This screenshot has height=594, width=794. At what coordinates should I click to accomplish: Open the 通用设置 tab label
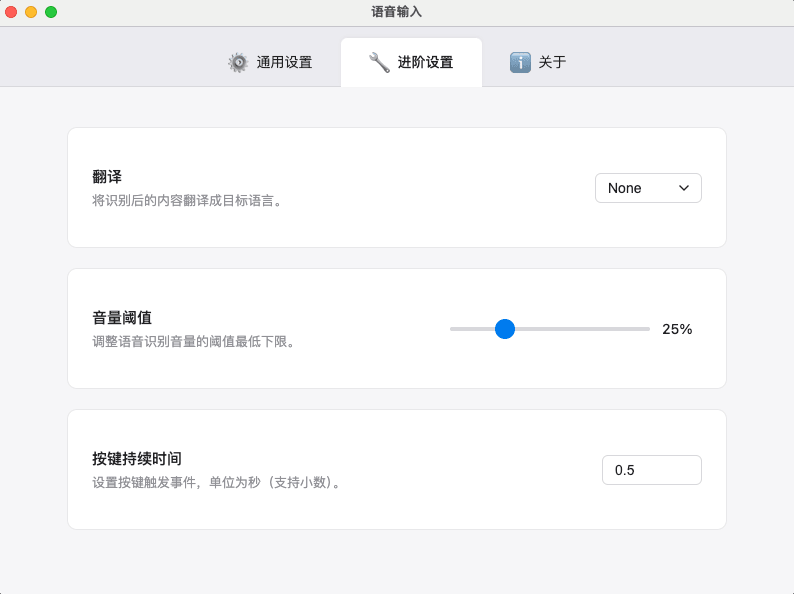pyautogui.click(x=284, y=62)
